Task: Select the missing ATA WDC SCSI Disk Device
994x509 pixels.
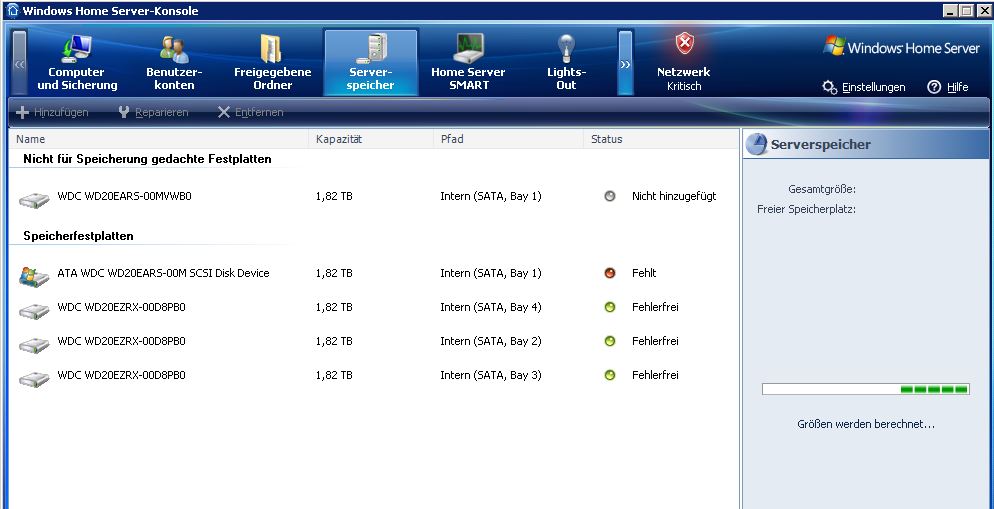Action: [x=163, y=273]
